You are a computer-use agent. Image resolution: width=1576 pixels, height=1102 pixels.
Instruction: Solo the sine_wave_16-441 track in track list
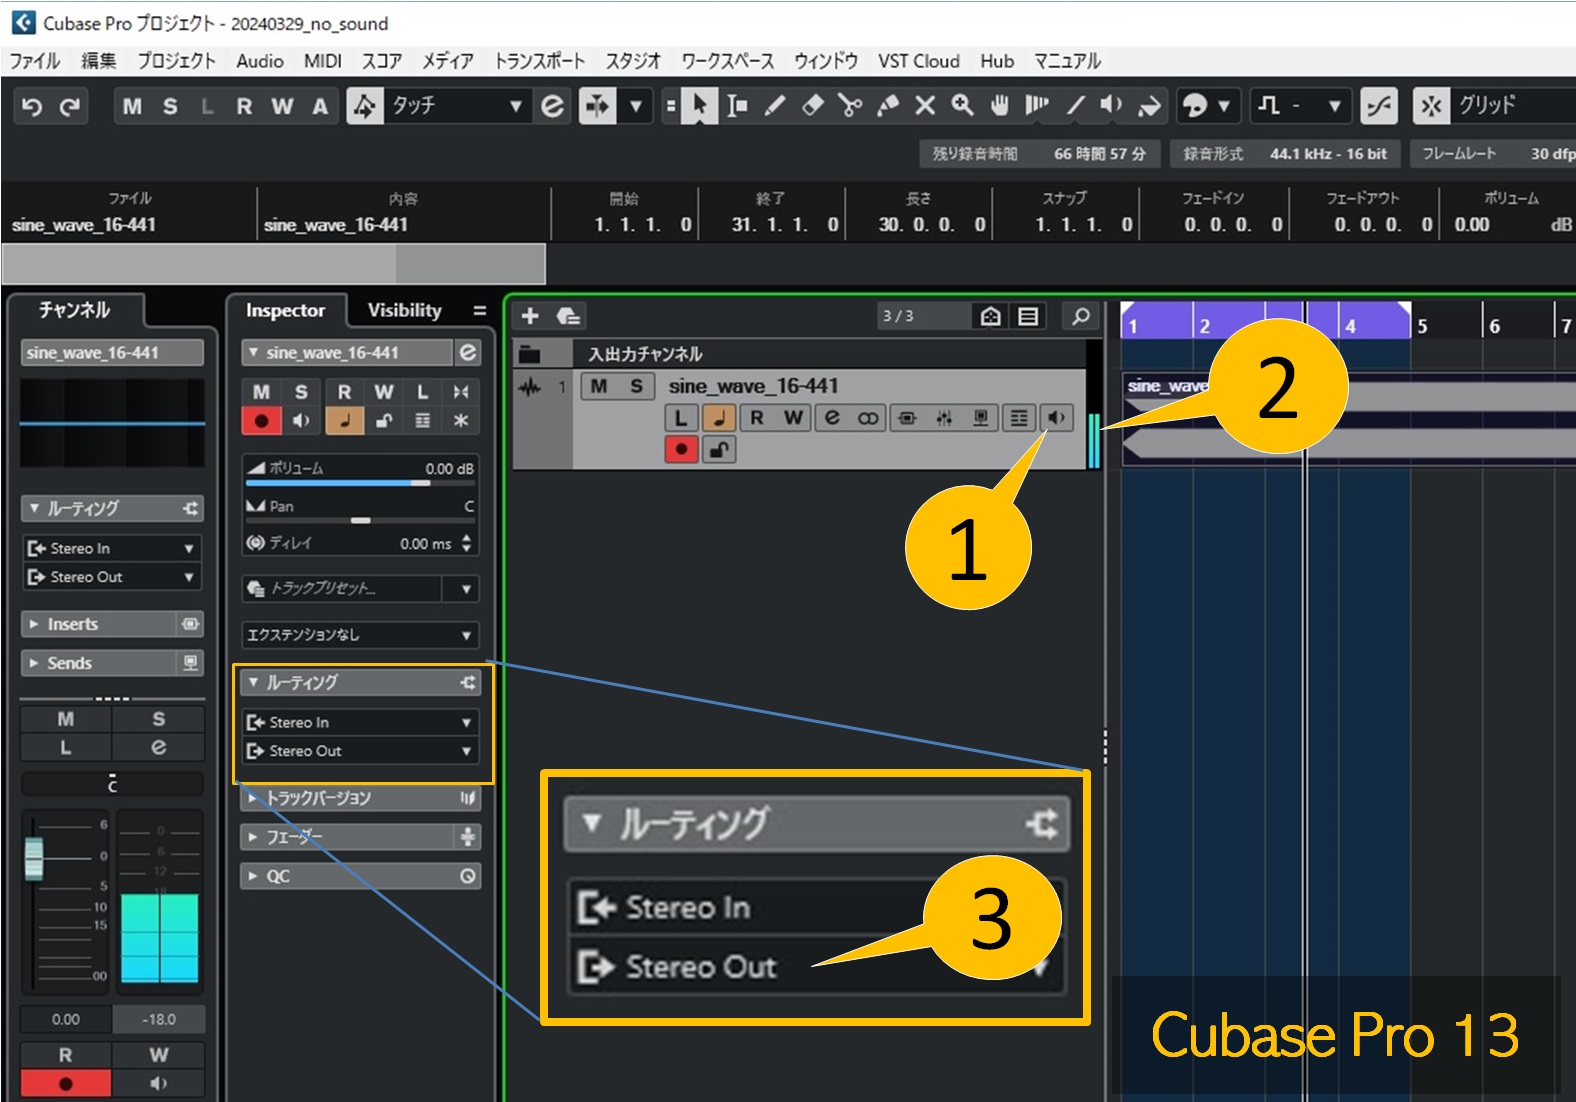click(636, 386)
